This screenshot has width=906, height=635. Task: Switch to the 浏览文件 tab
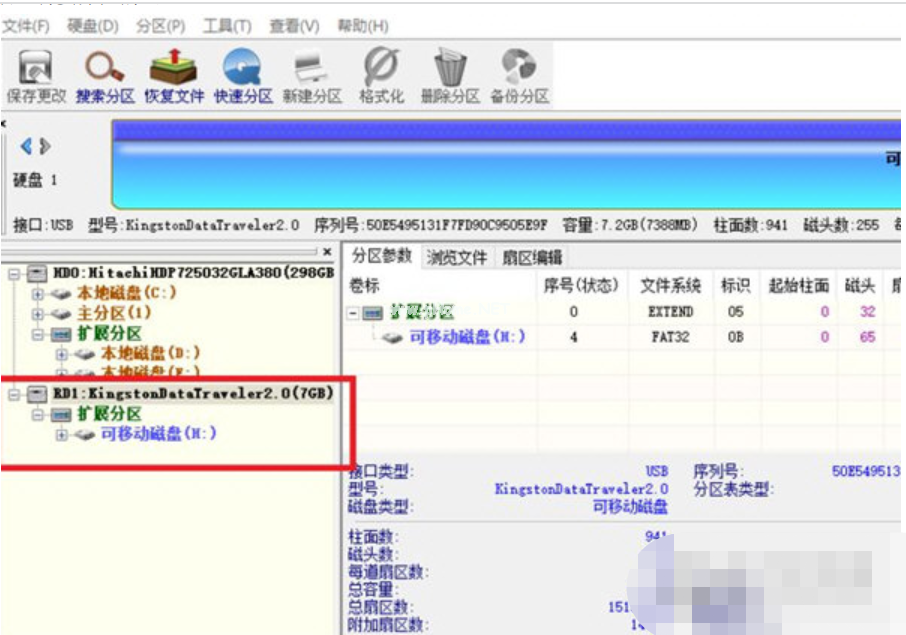457,257
